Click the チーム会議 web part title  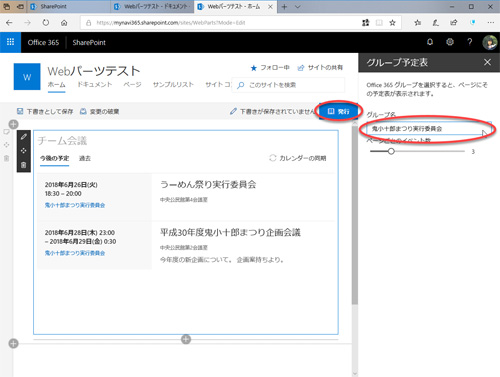pyautogui.click(x=62, y=141)
